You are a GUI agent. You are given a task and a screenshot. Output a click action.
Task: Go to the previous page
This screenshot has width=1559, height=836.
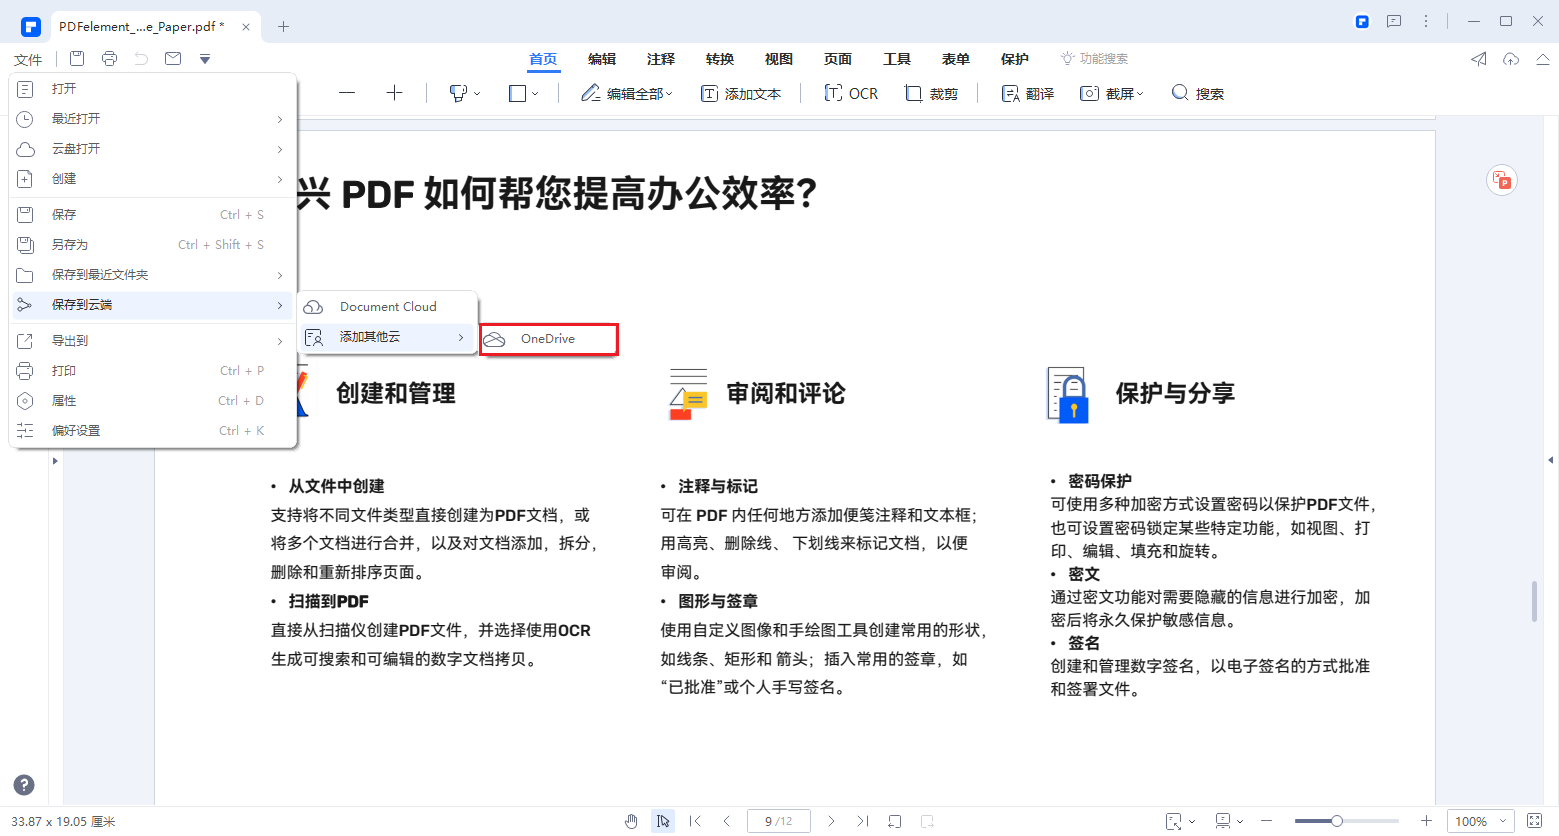pyautogui.click(x=727, y=821)
